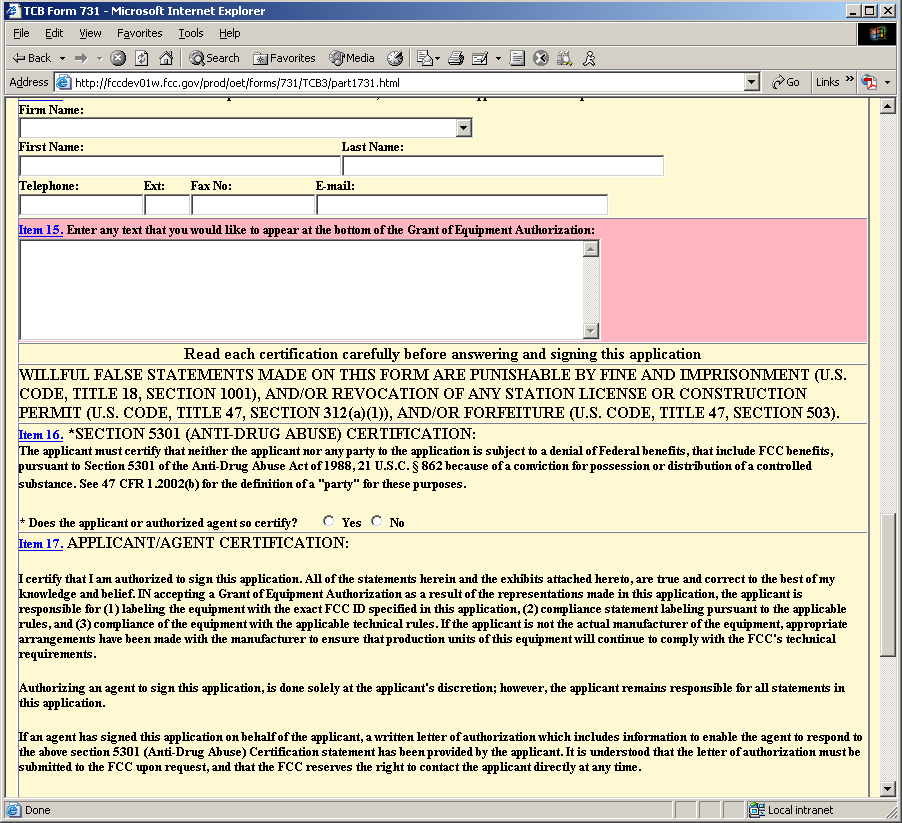Open the PDF toolbar dropdown arrow
Screen dimensions: 902x823
pos(887,82)
